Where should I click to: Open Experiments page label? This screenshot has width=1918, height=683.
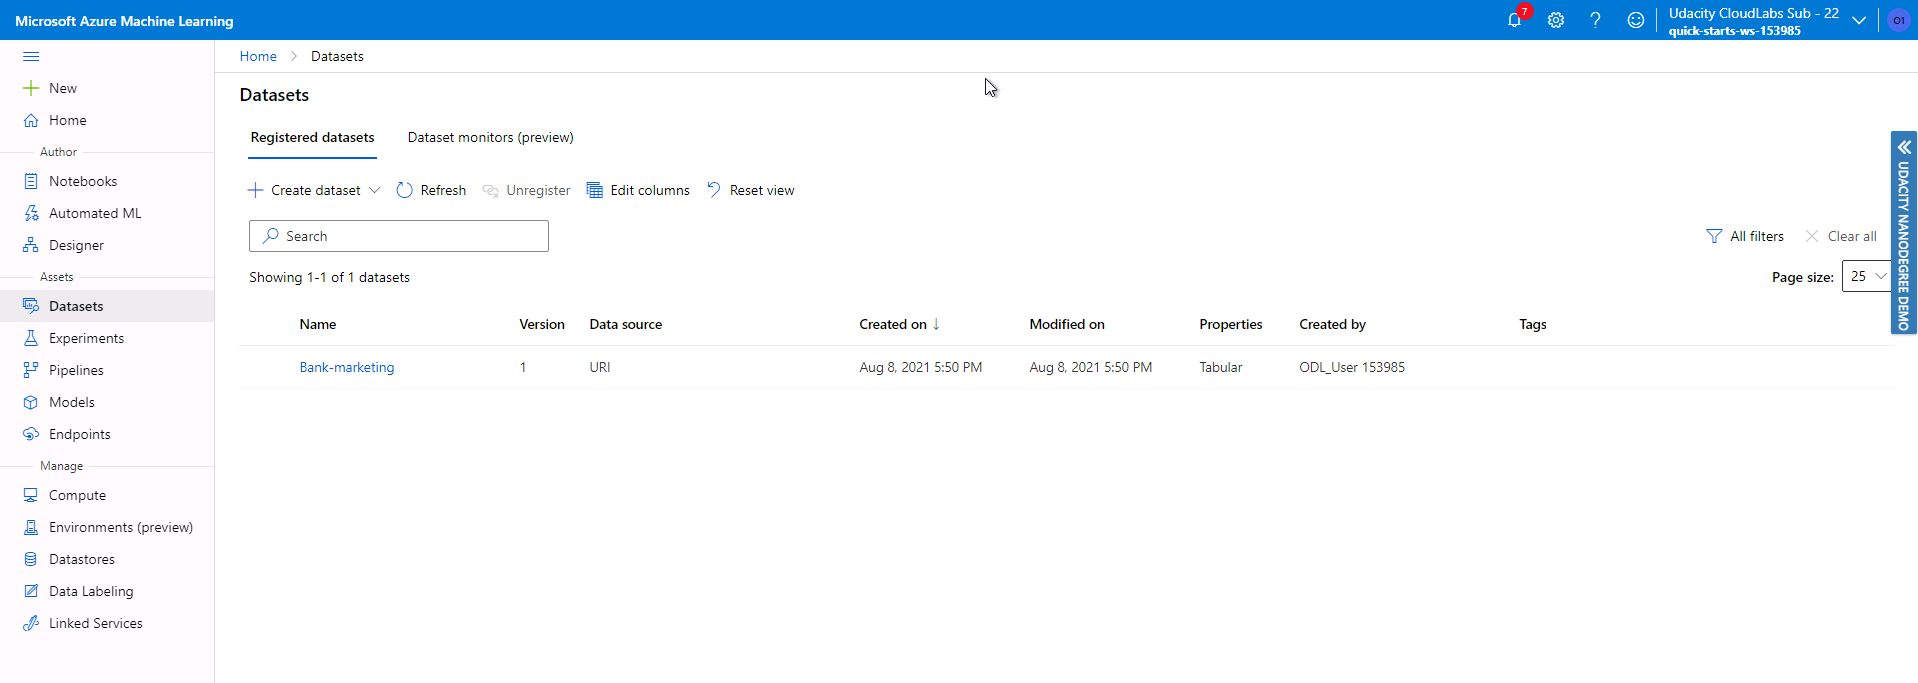pyautogui.click(x=86, y=338)
